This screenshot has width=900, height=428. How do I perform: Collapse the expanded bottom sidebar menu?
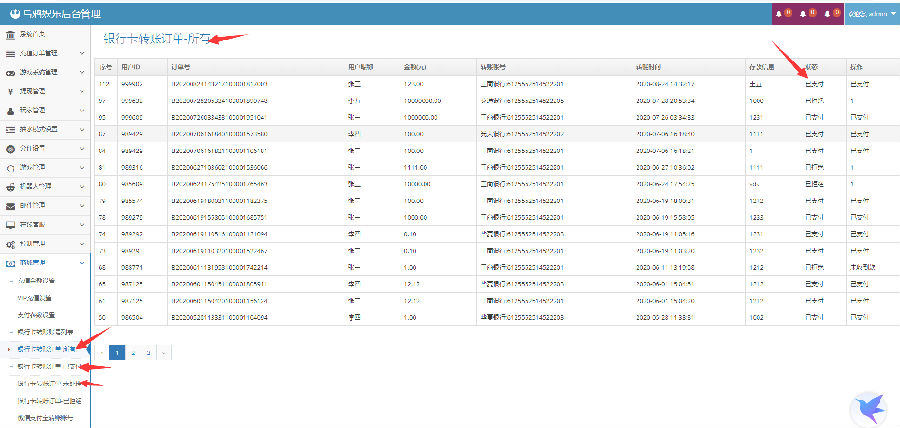83,262
